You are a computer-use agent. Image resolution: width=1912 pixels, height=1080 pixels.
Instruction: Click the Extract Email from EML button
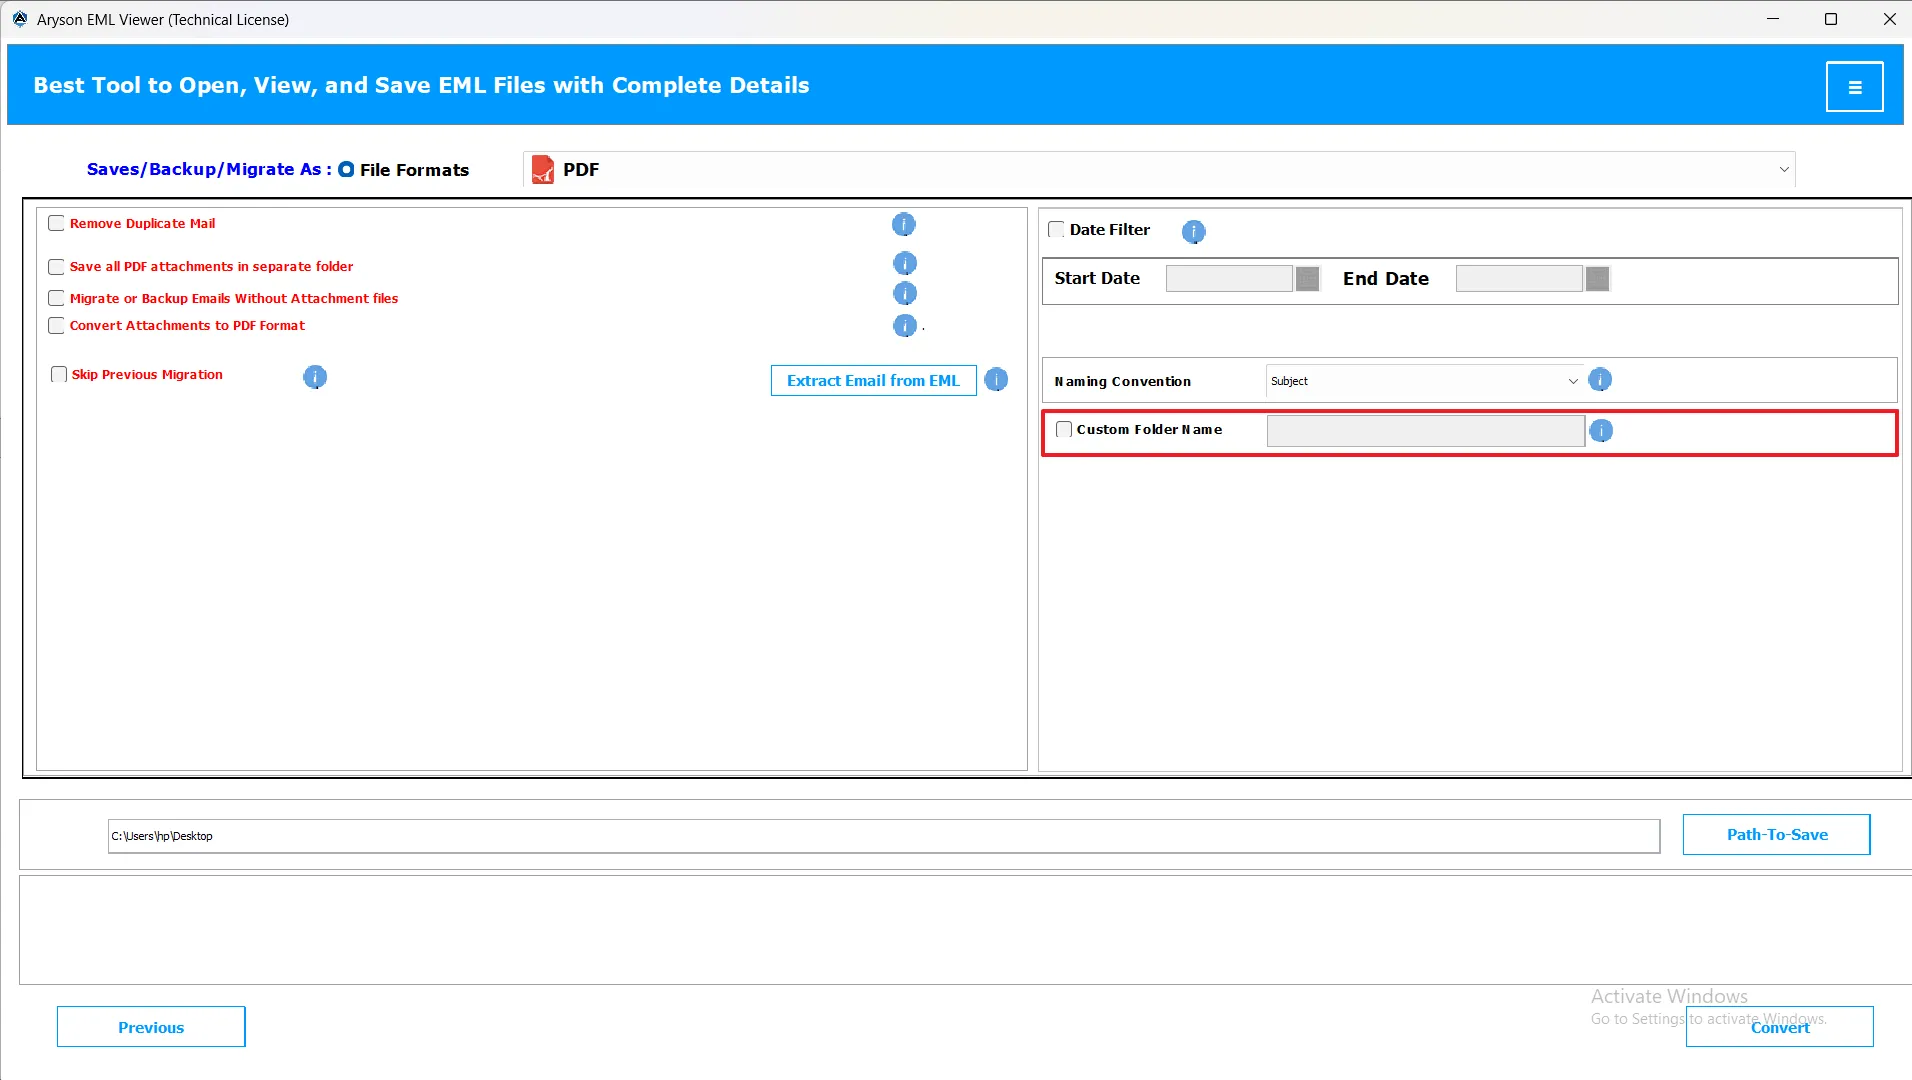point(873,381)
